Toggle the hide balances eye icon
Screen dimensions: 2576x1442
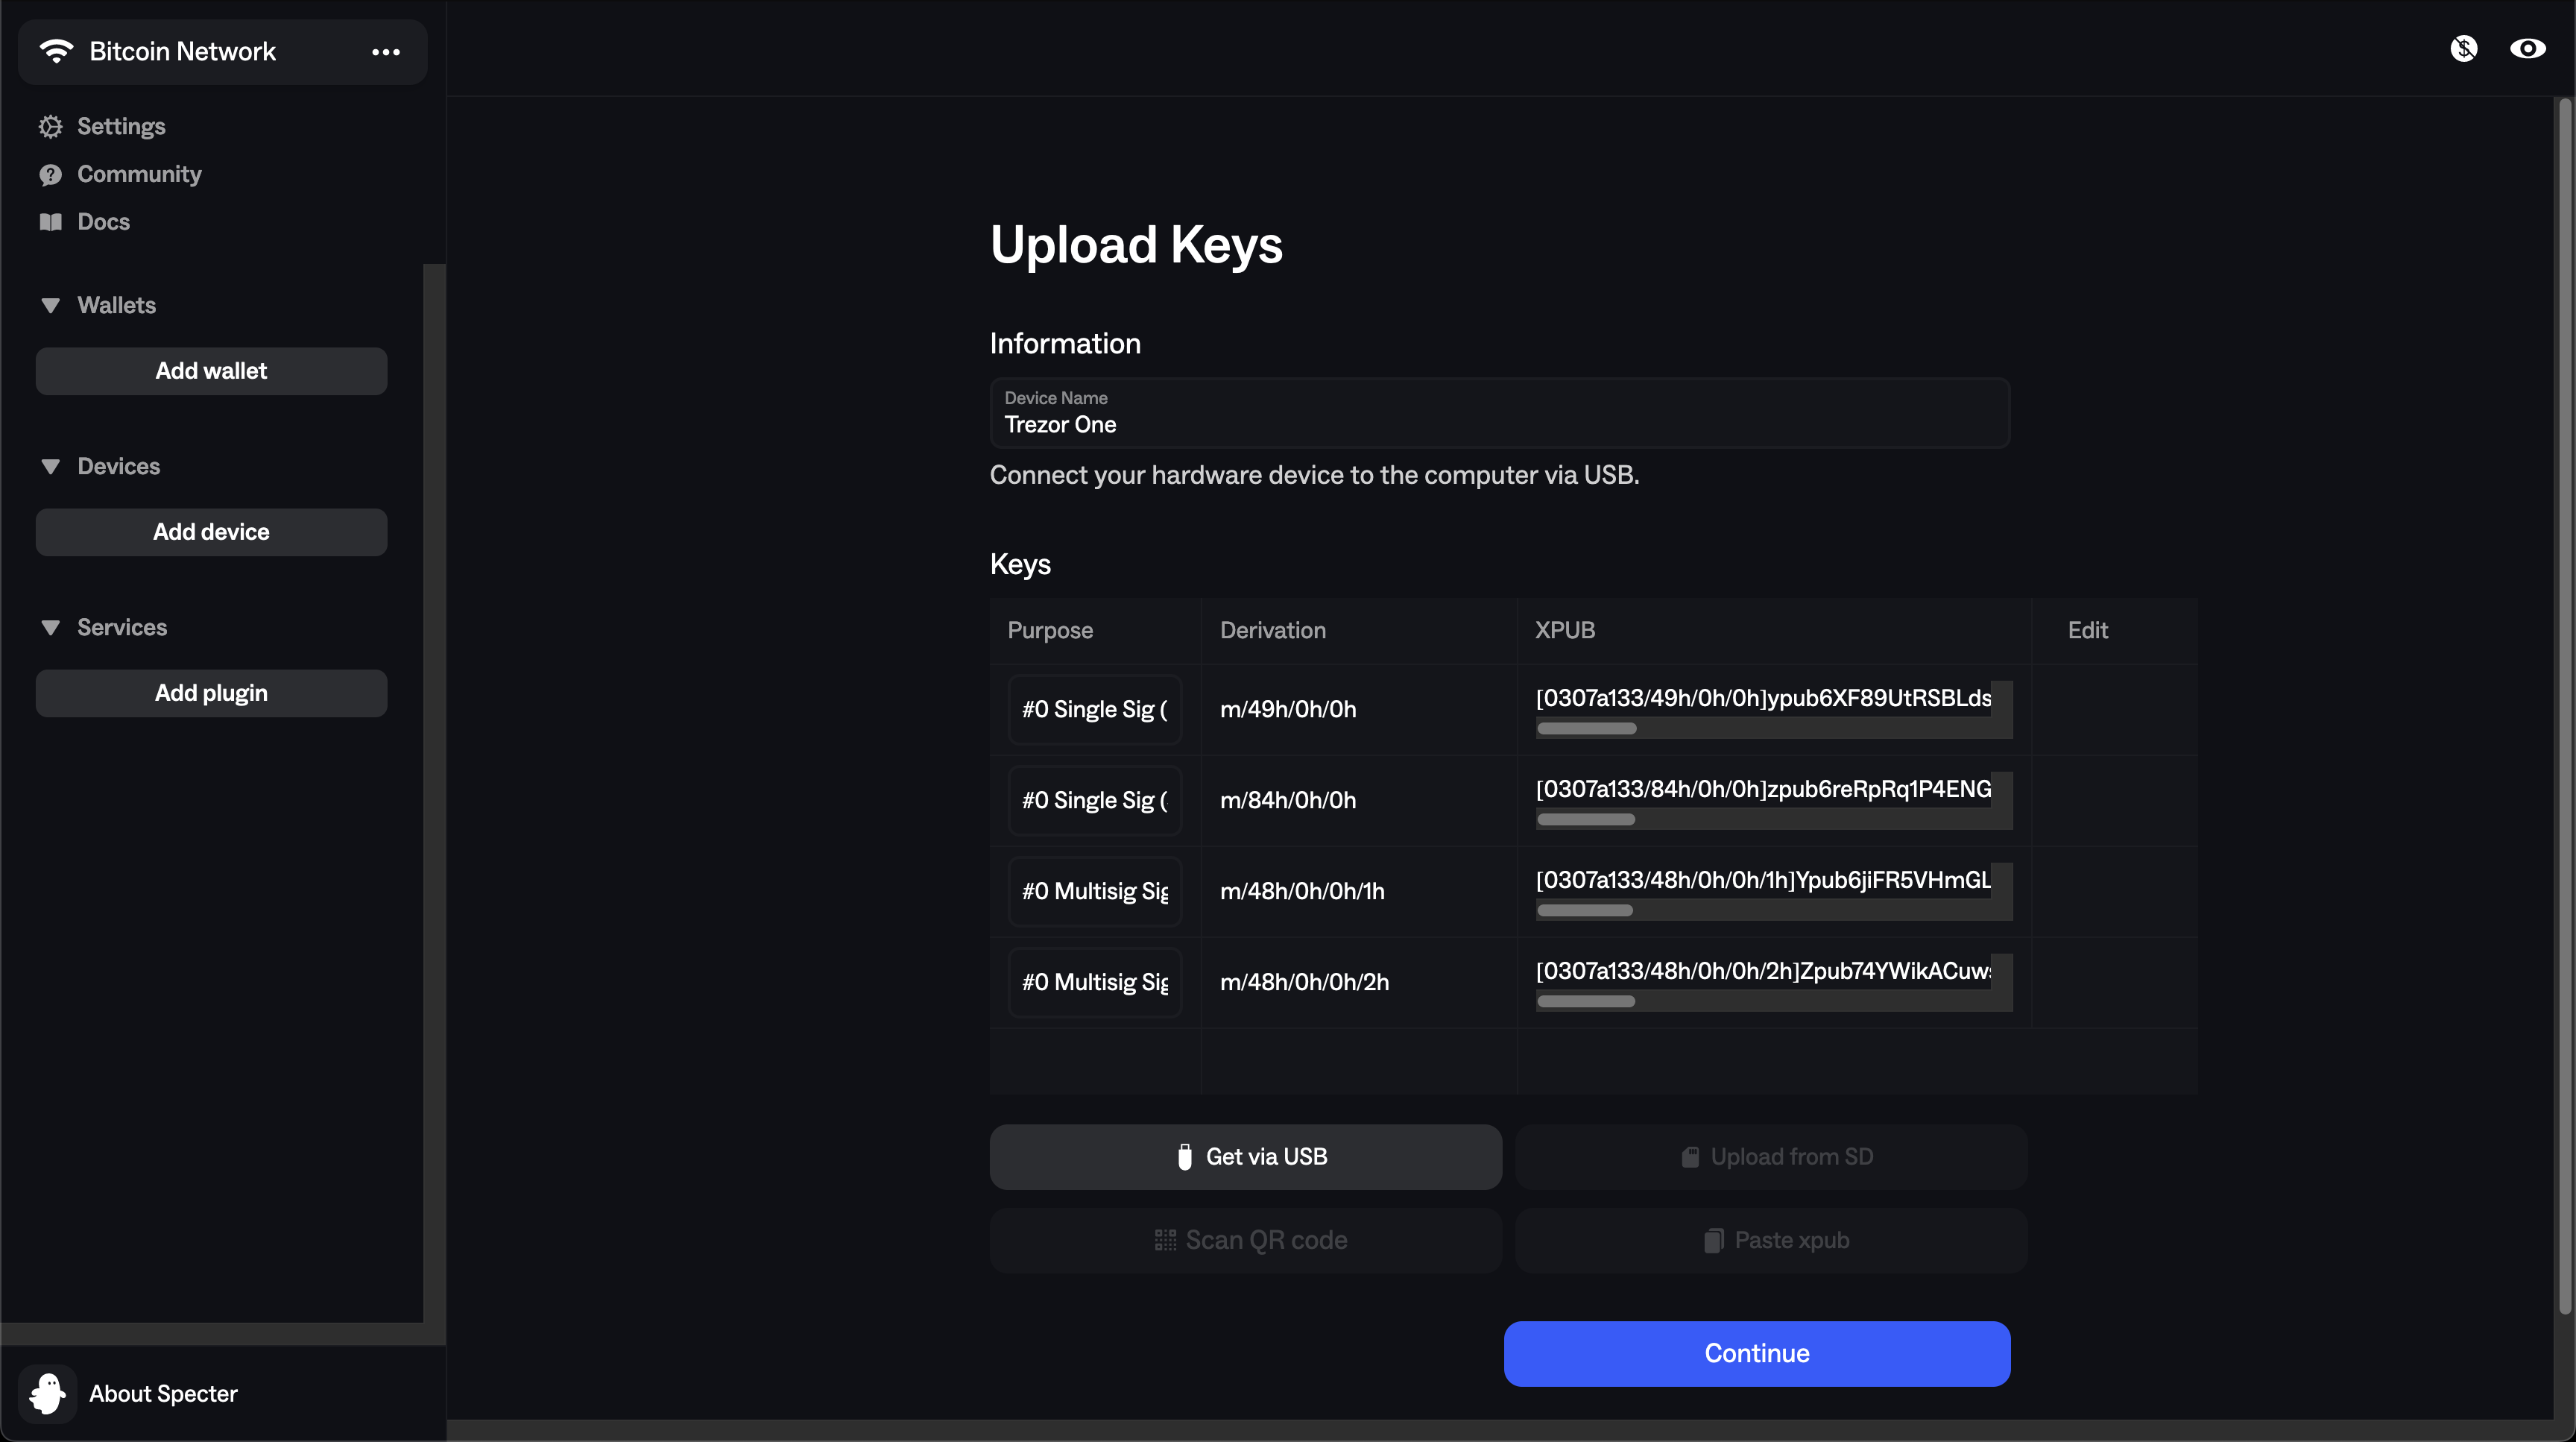point(2527,49)
